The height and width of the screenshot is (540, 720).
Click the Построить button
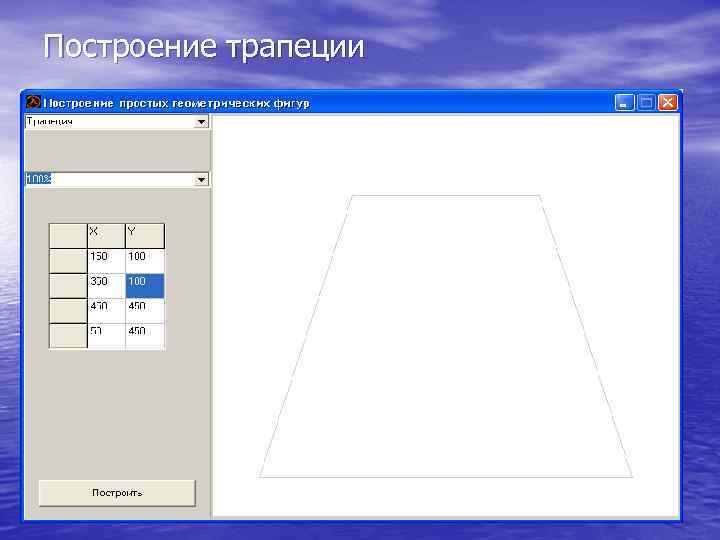pyautogui.click(x=117, y=493)
